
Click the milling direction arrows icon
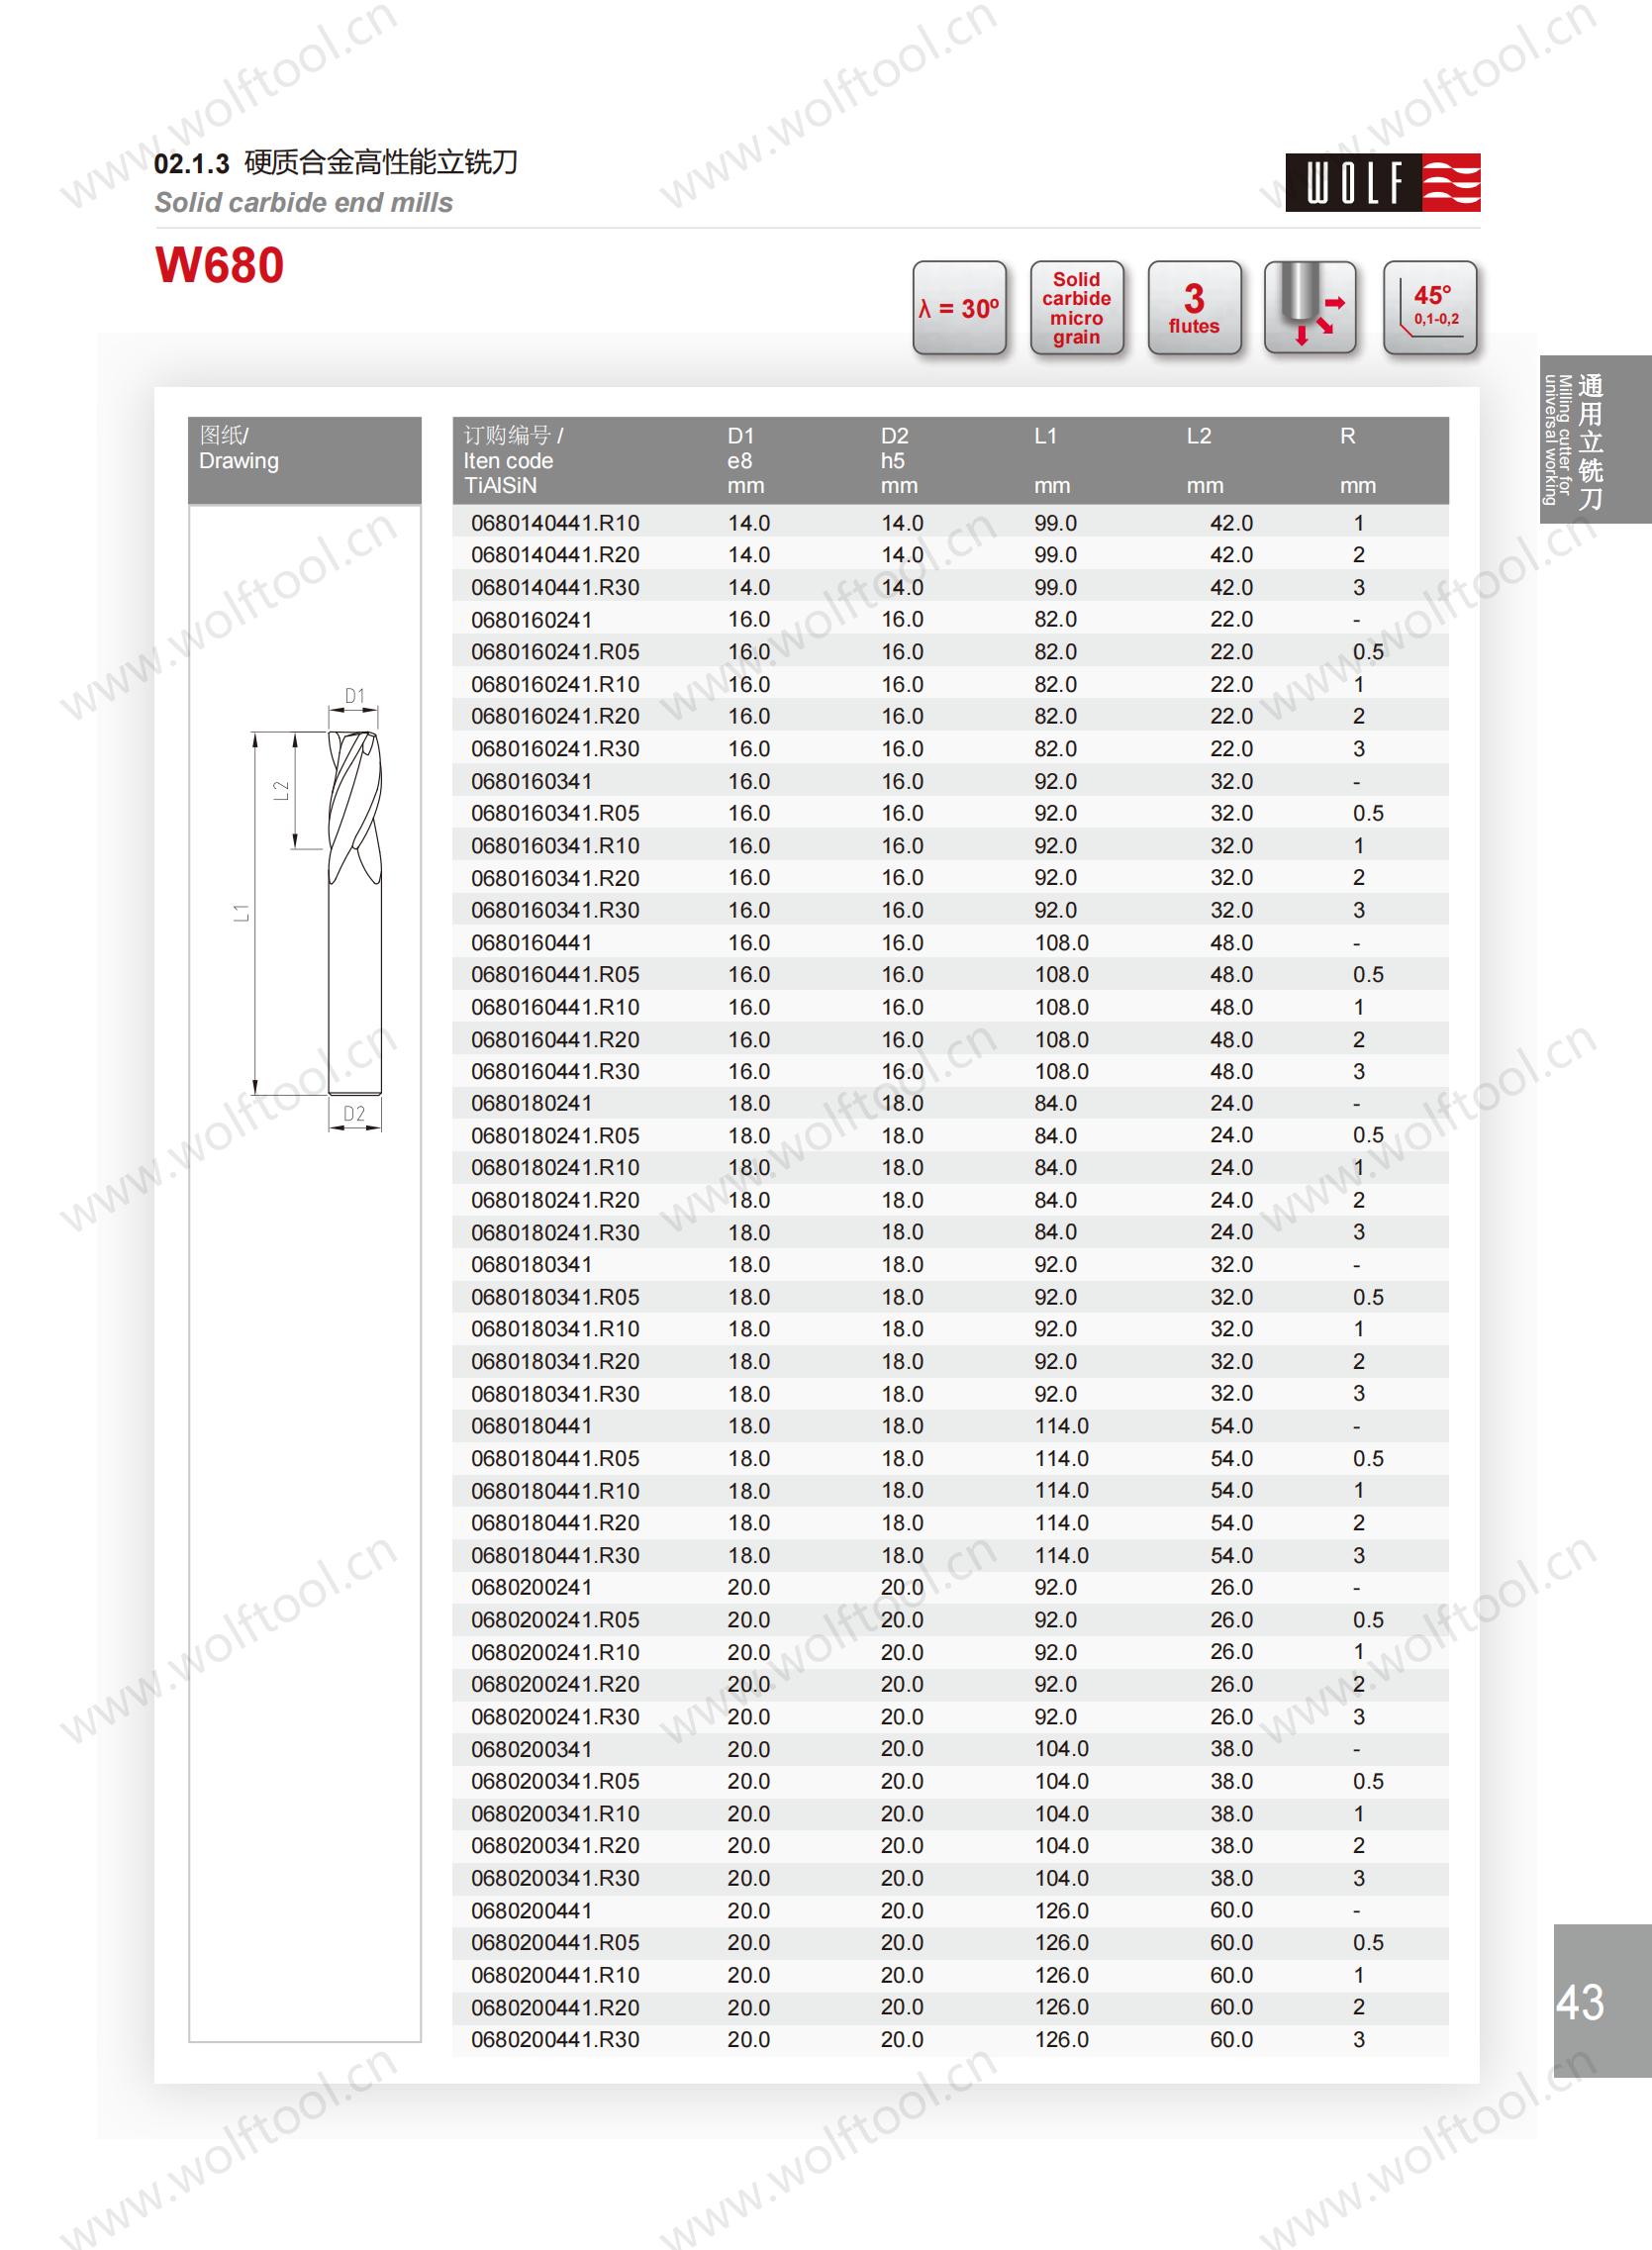[x=1311, y=308]
